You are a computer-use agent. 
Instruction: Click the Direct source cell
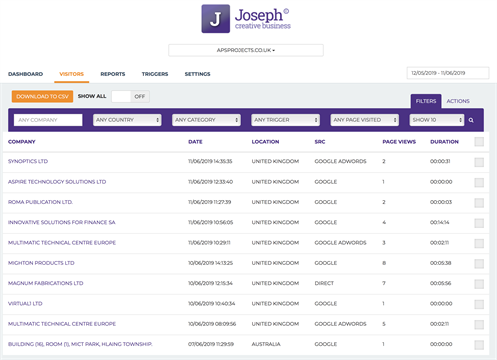[324, 283]
